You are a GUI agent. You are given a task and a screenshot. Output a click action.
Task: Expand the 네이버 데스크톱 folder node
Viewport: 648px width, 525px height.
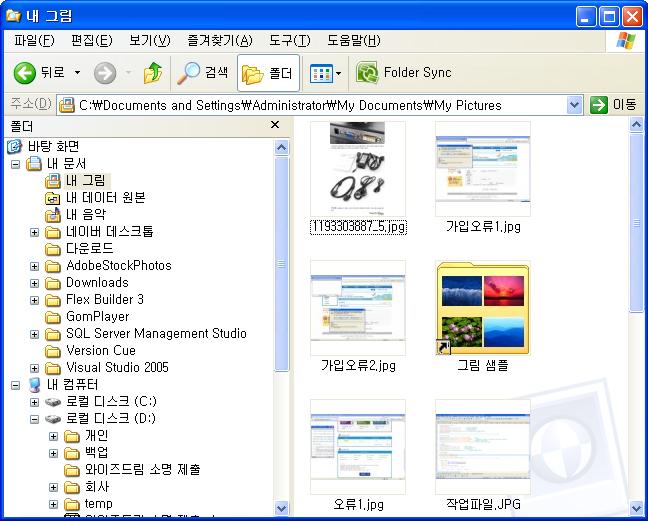tap(35, 232)
